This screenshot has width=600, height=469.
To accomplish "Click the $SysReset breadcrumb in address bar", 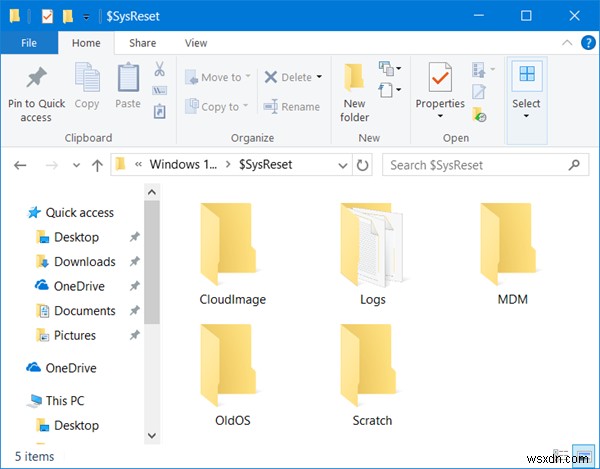I will [x=266, y=164].
